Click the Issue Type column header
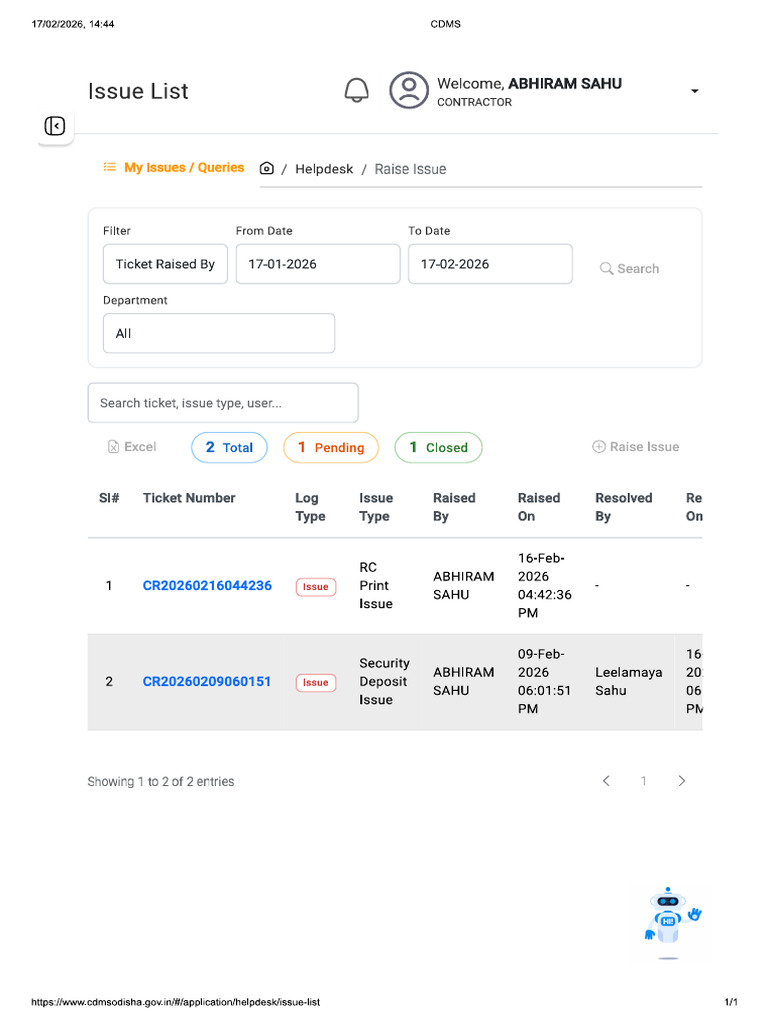768x1024 pixels. [376, 507]
